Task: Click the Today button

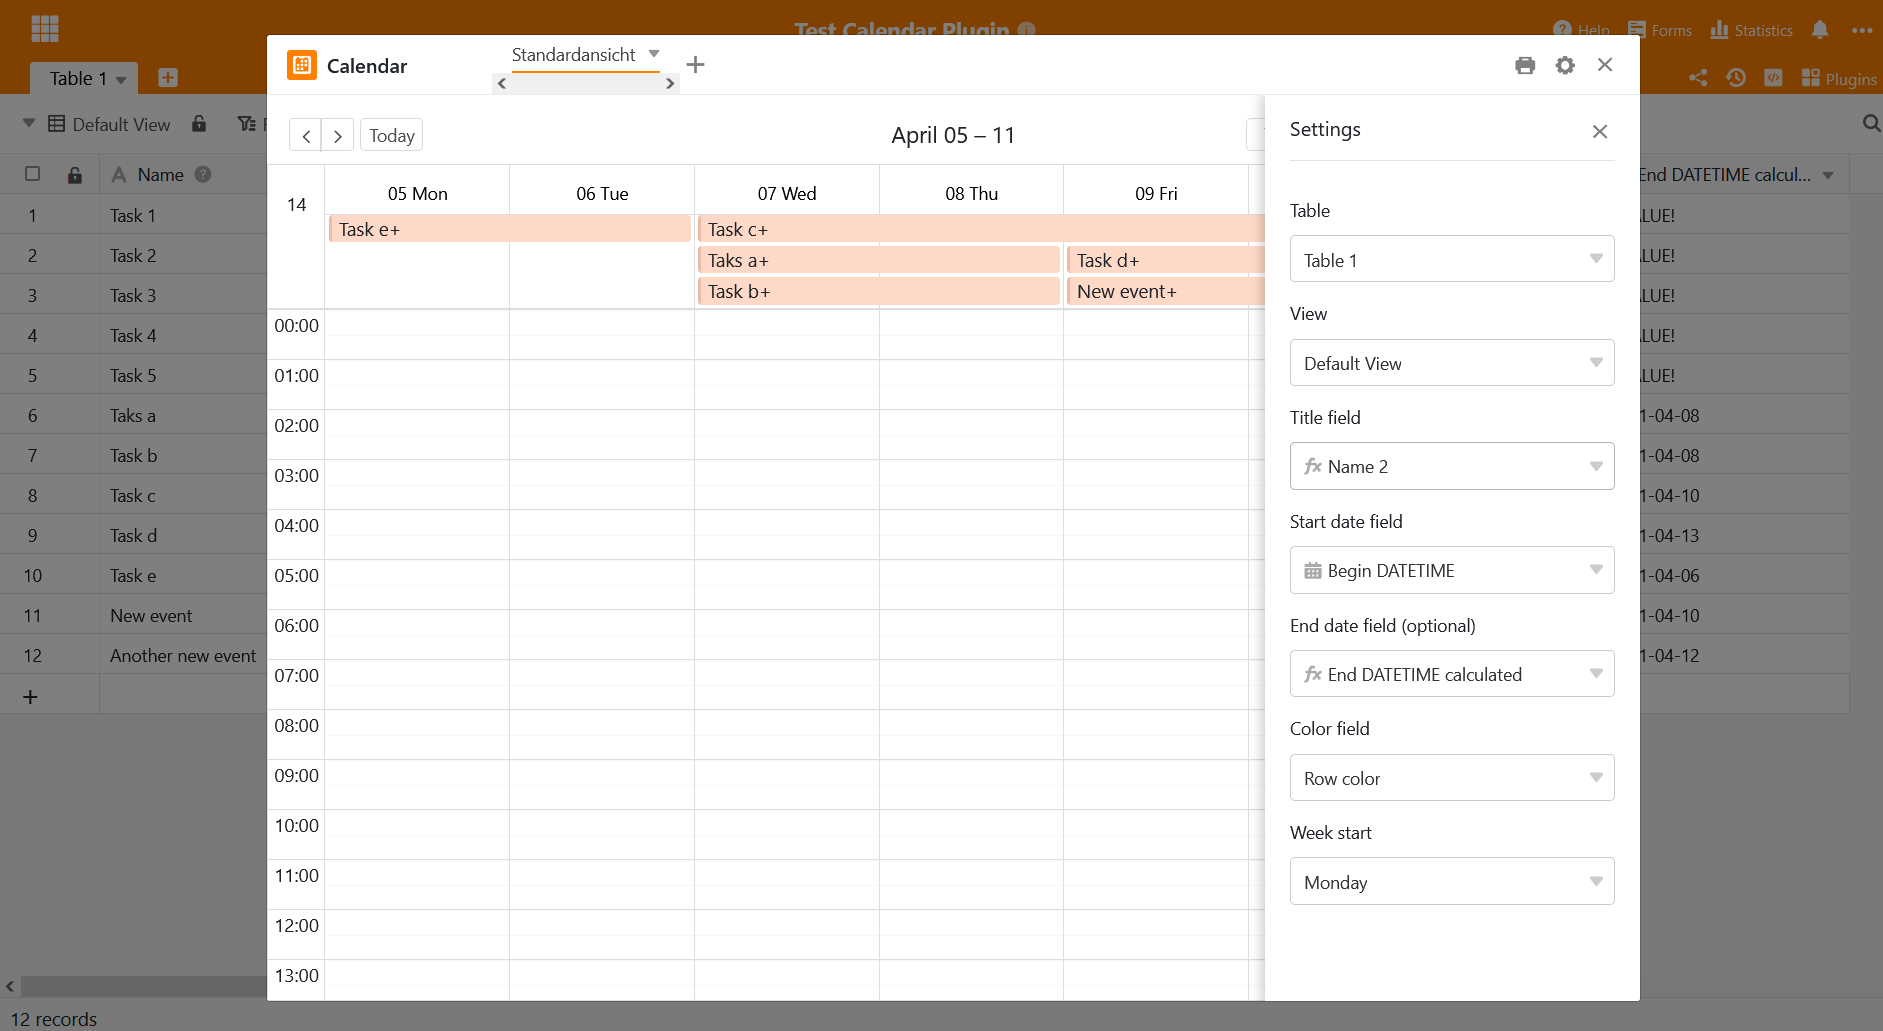Action: [x=391, y=136]
